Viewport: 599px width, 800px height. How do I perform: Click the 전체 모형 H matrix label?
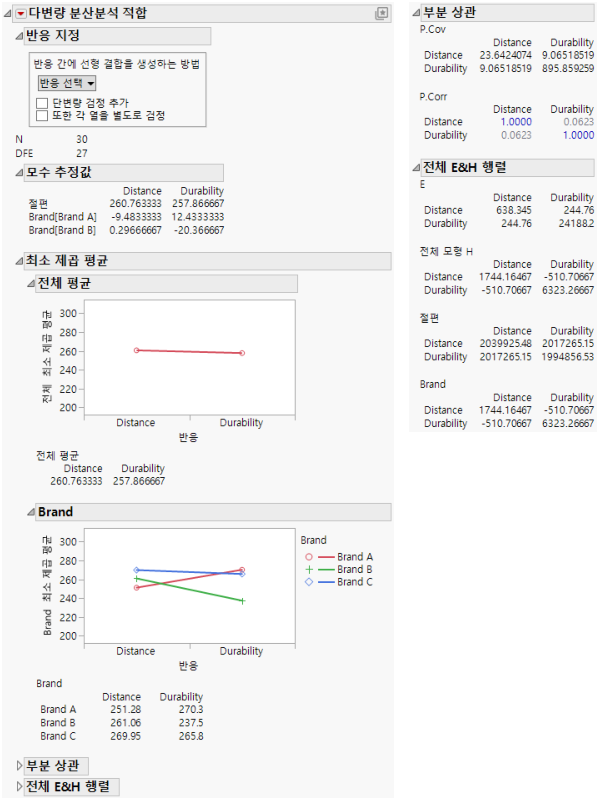tap(446, 252)
